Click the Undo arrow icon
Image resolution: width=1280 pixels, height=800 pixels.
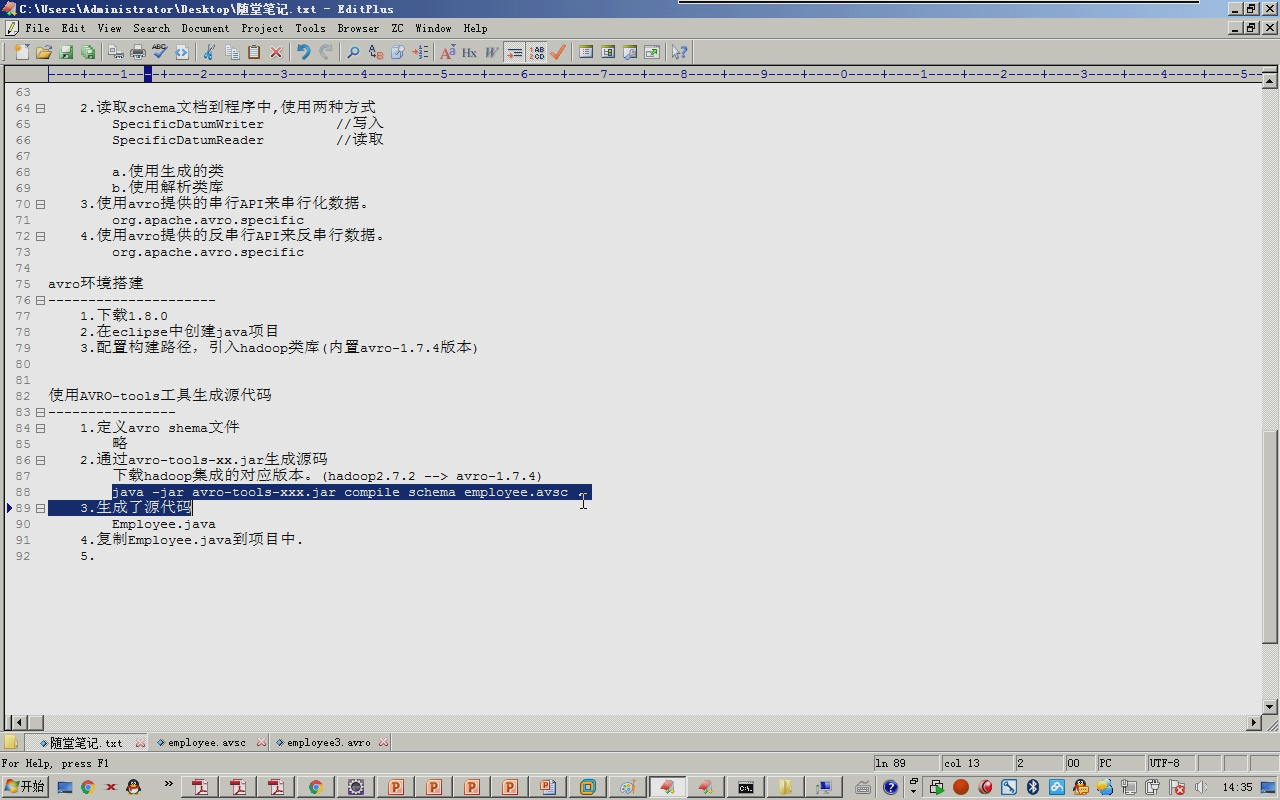[304, 52]
